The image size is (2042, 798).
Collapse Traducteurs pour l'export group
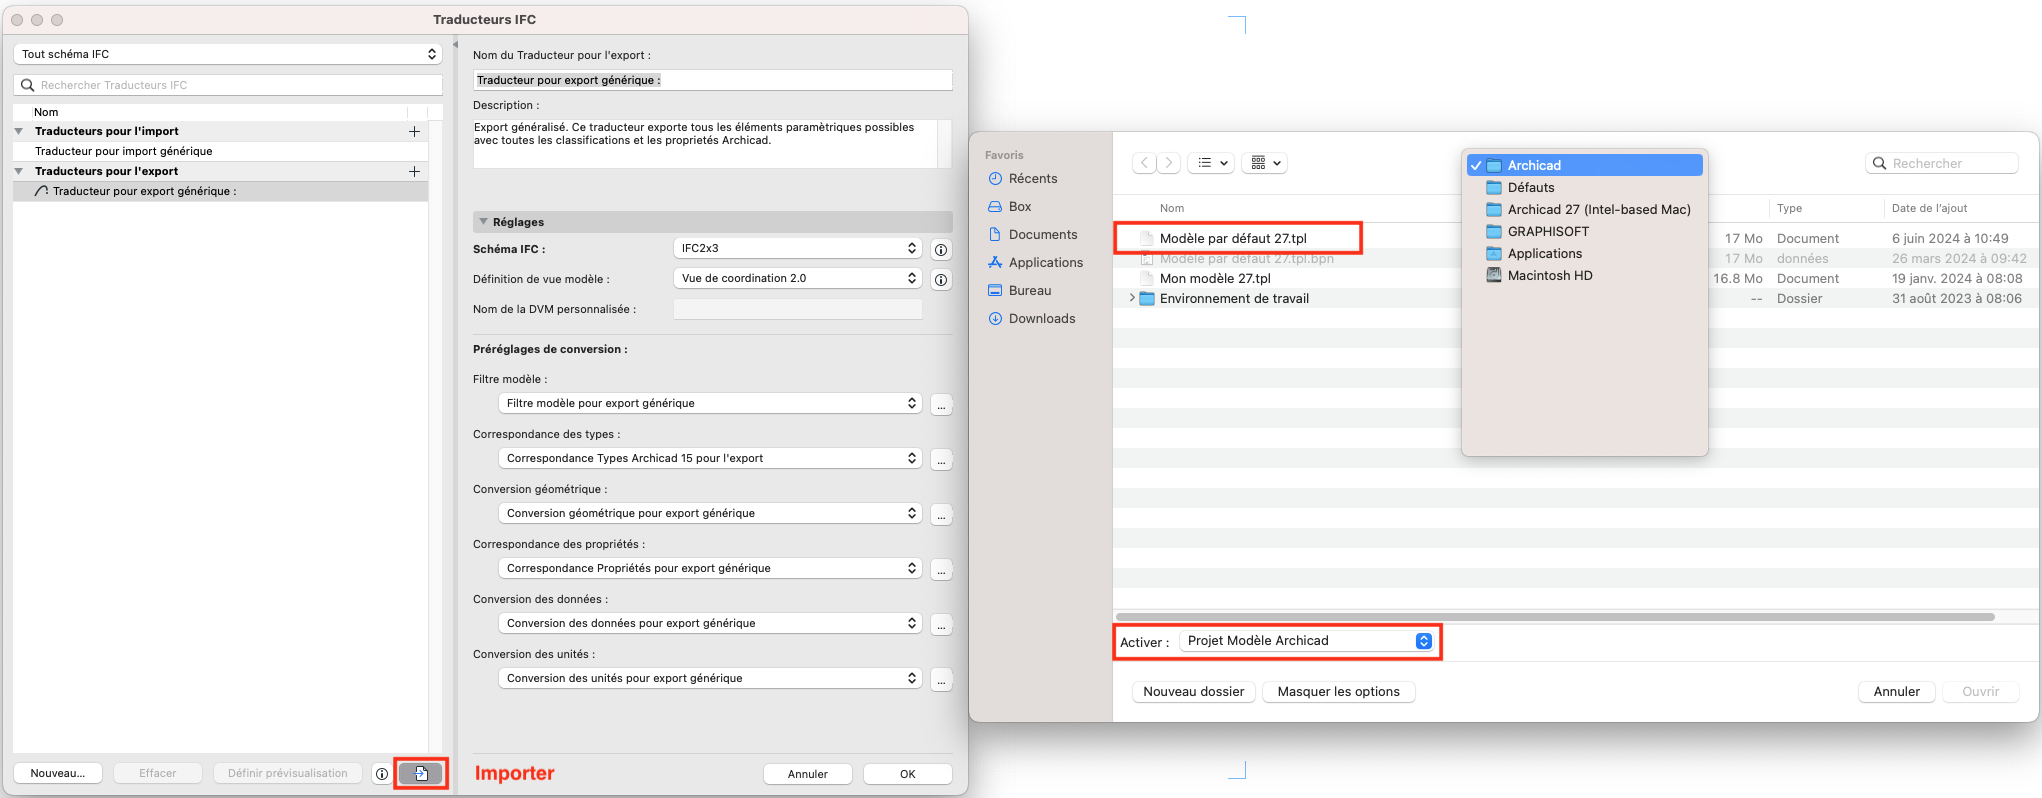tap(19, 171)
